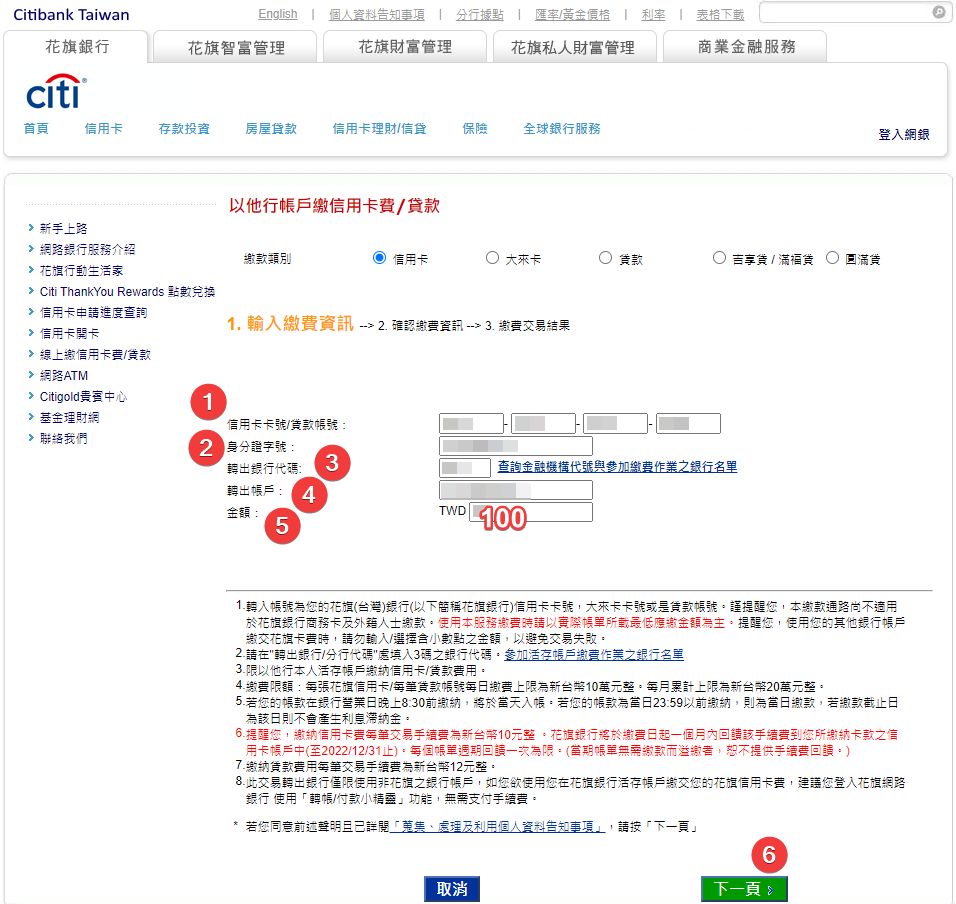Switch to 花旗財富管理 tab
This screenshot has width=956, height=904.
click(x=404, y=47)
